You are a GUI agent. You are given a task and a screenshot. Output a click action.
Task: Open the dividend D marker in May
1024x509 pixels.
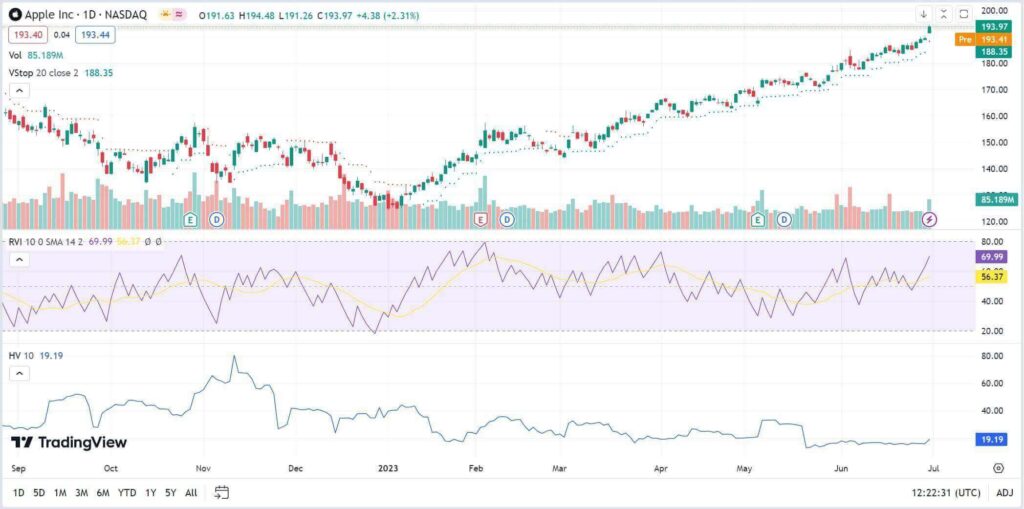coord(784,220)
